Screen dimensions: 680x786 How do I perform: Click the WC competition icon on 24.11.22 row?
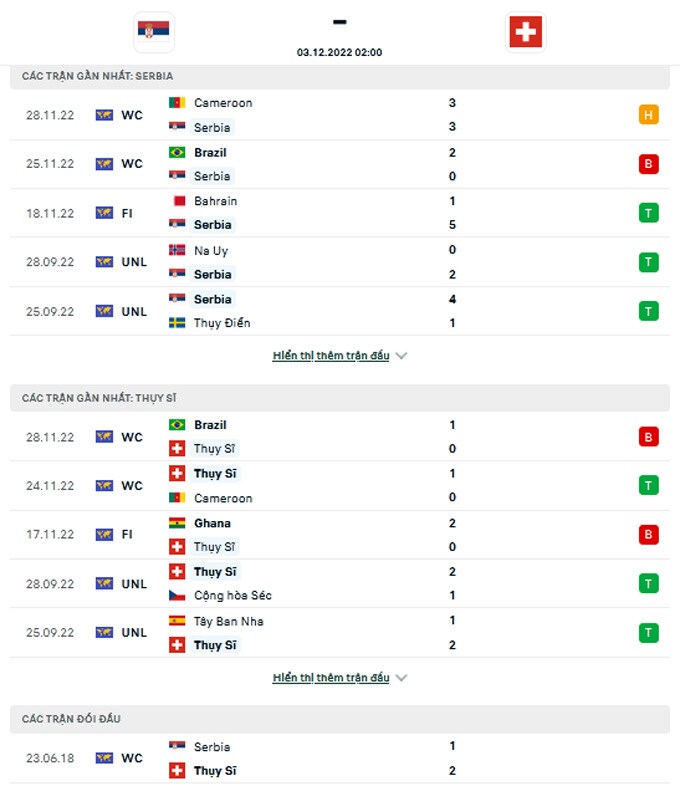pyautogui.click(x=104, y=486)
